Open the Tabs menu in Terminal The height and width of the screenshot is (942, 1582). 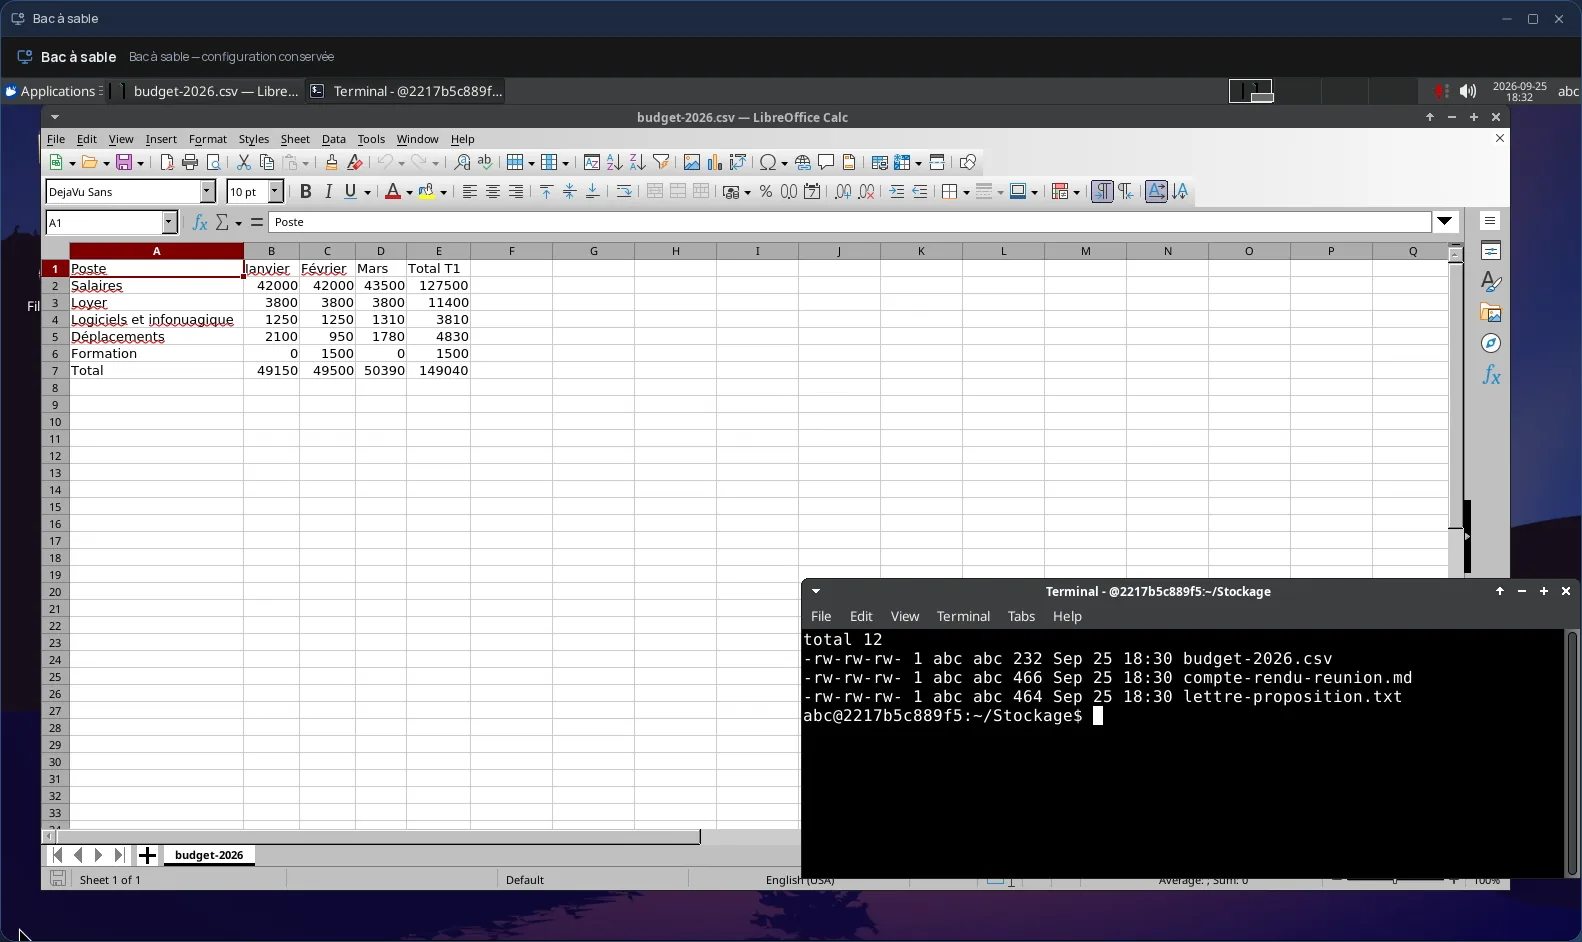tap(1021, 616)
